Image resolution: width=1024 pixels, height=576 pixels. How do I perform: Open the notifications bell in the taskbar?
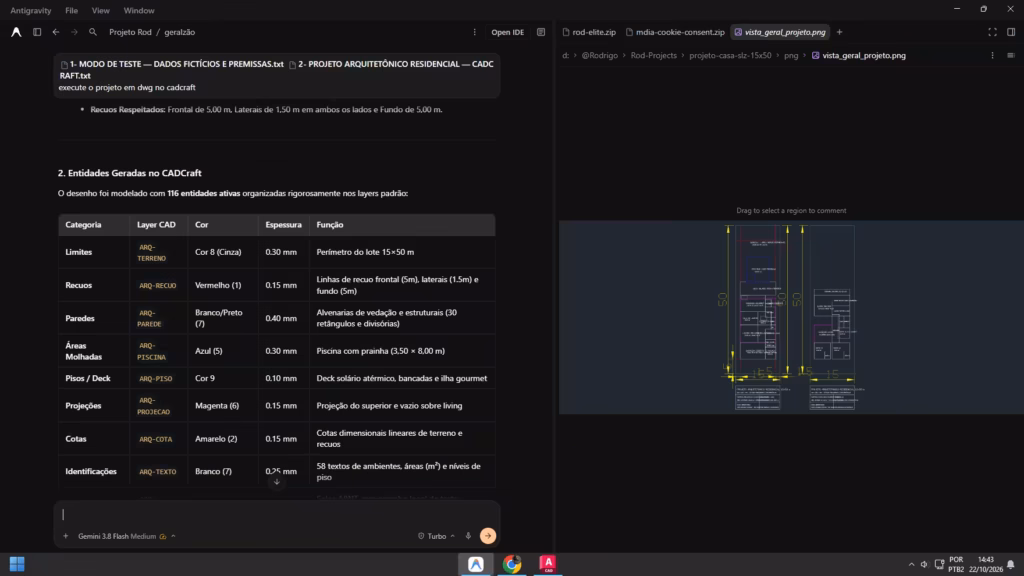pos(1011,564)
